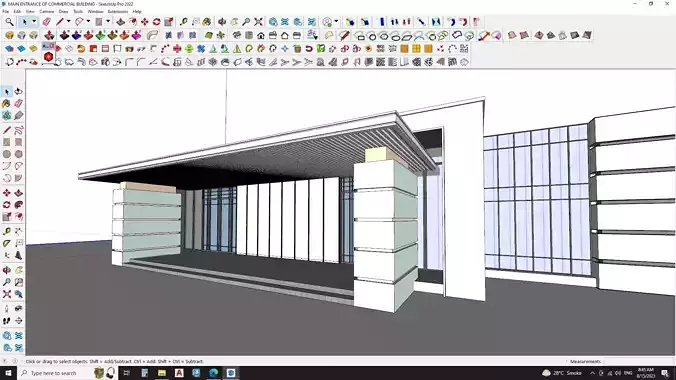Open the Help menu

tap(137, 12)
